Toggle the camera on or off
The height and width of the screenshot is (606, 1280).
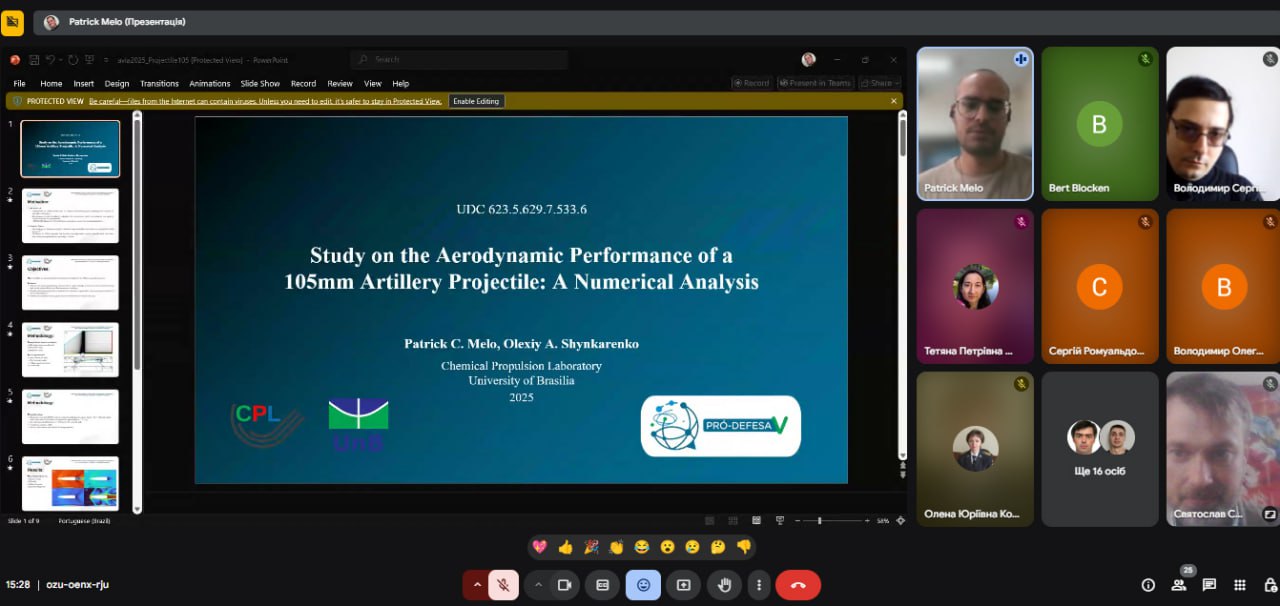pyautogui.click(x=564, y=585)
